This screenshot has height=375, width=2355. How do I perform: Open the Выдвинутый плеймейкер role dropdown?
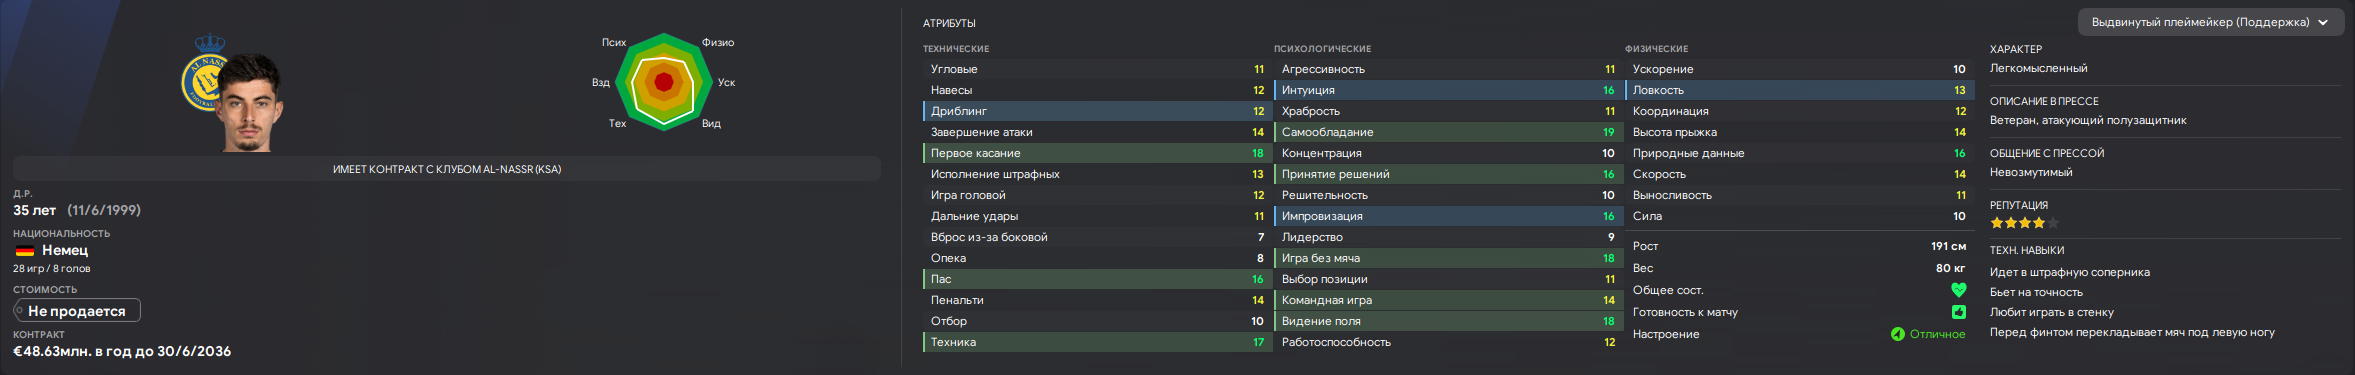pos(2209,22)
